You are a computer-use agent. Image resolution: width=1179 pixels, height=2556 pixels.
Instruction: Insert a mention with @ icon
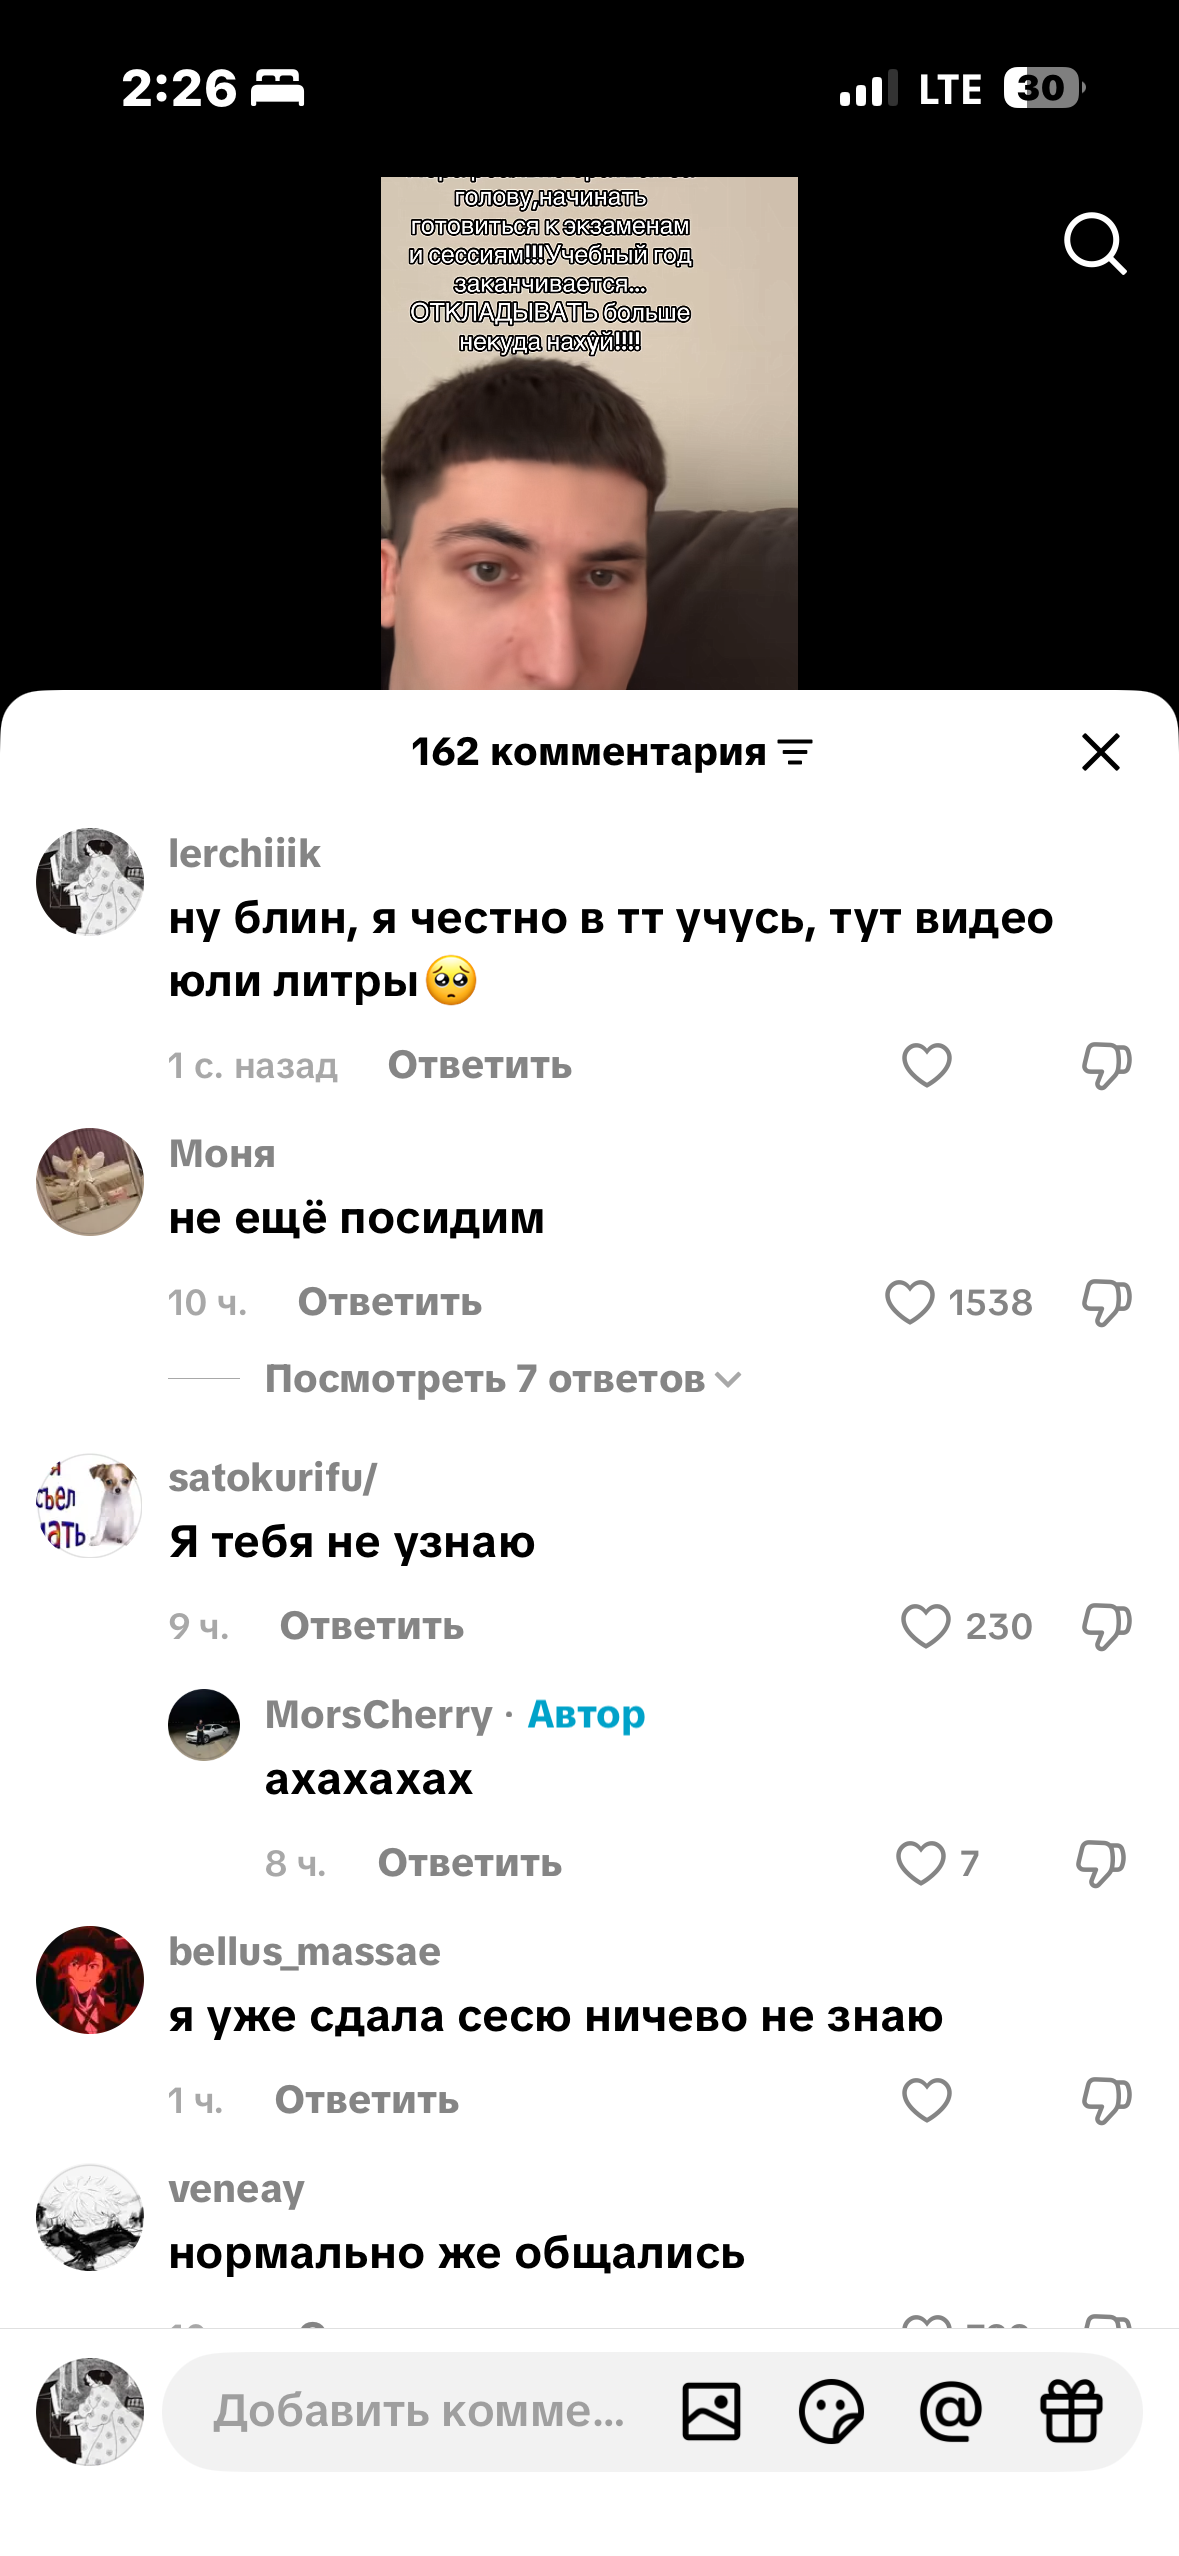[951, 2411]
